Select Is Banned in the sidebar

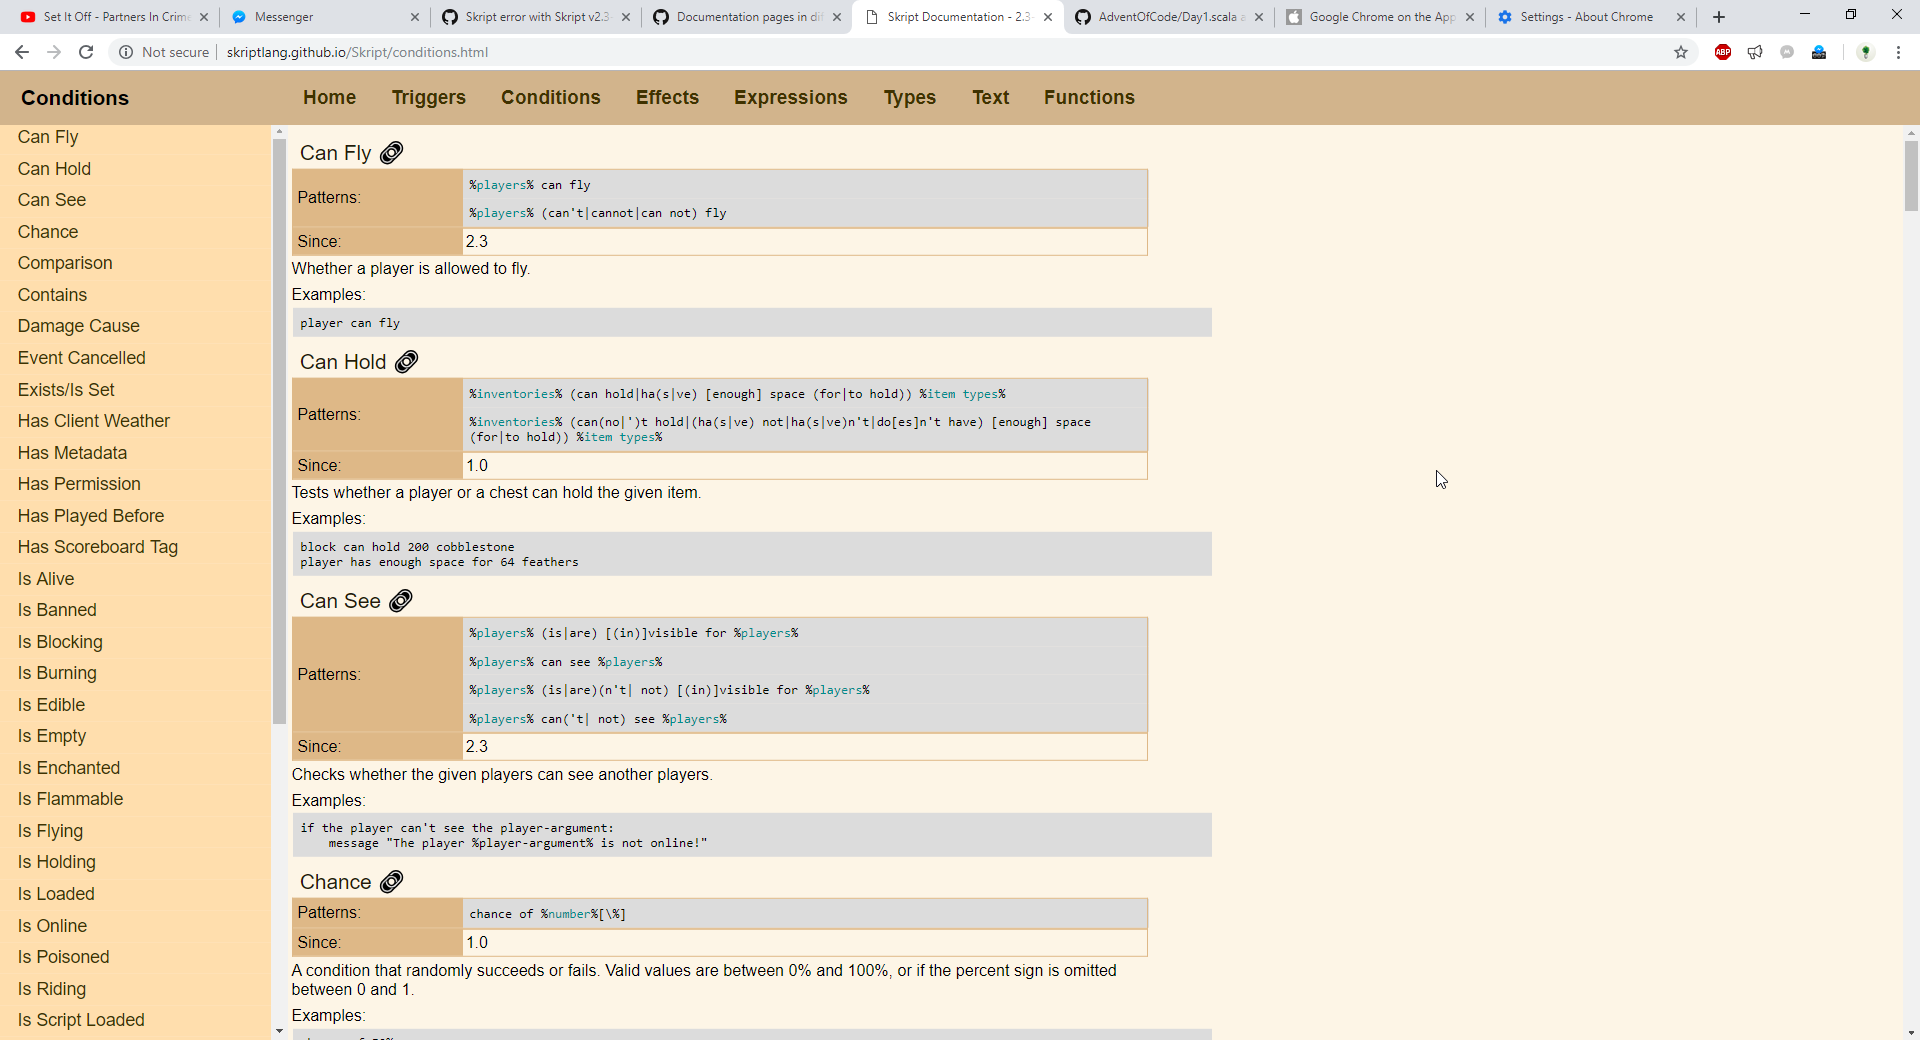click(x=56, y=610)
